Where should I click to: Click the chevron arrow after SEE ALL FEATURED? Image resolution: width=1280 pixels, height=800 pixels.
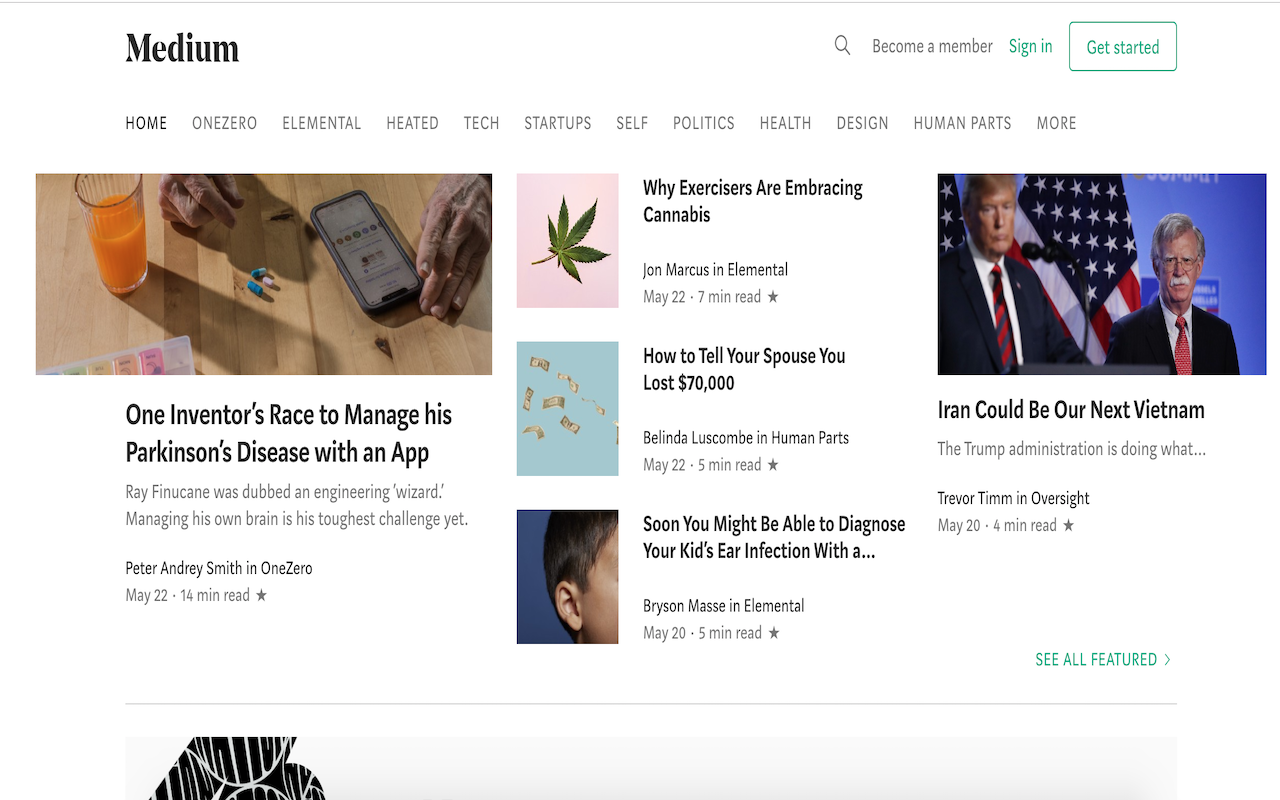[1167, 659]
